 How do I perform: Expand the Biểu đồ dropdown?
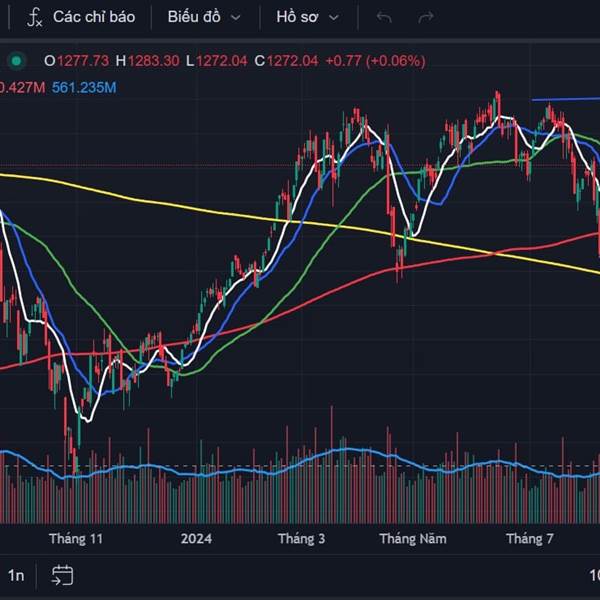204,17
